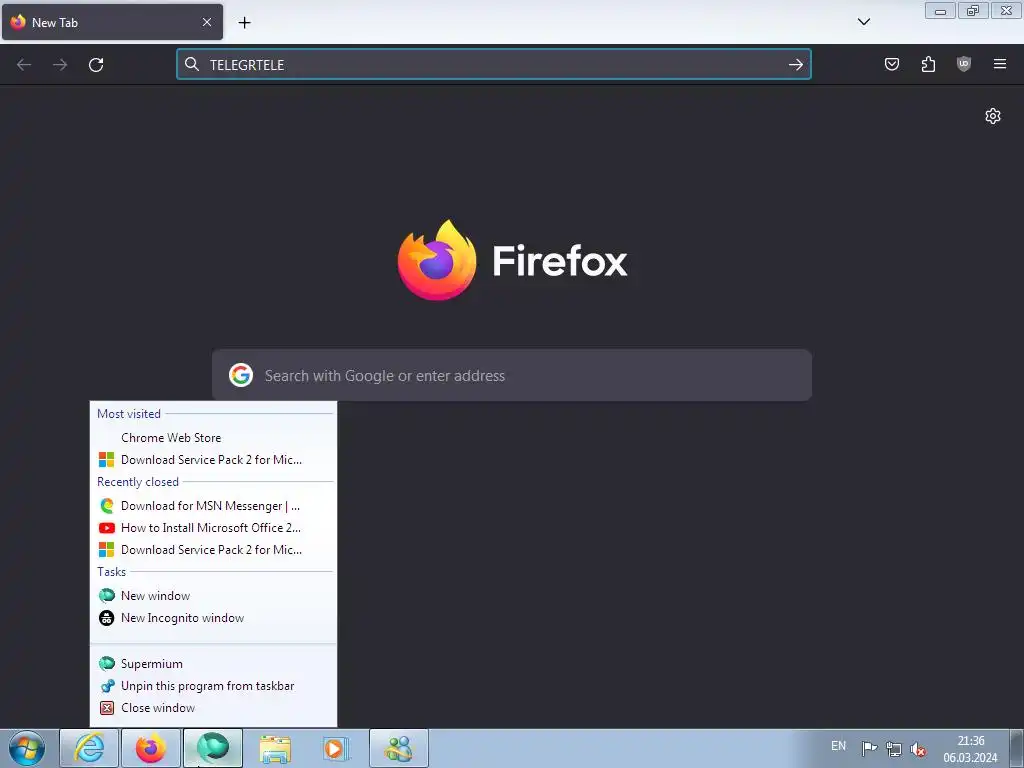Image resolution: width=1024 pixels, height=768 pixels.
Task: Select the New Tab tab
Action: (112, 22)
